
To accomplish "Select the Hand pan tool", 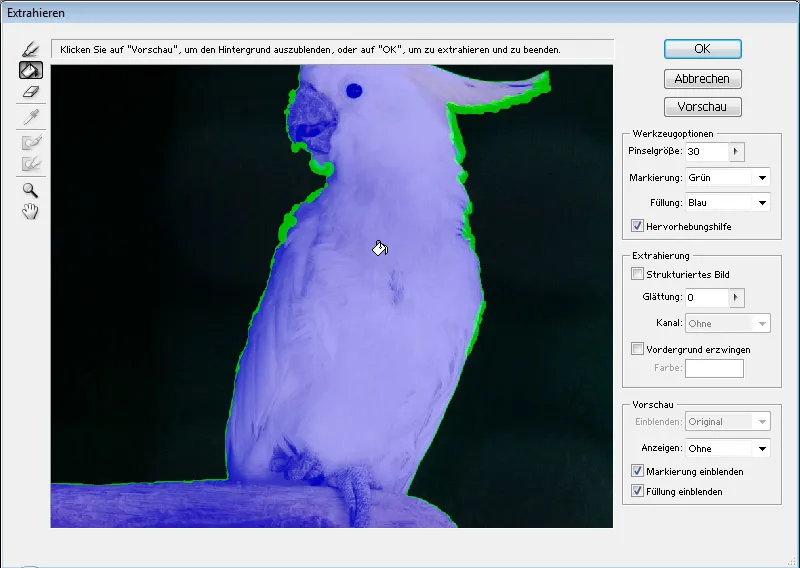I will coord(31,211).
